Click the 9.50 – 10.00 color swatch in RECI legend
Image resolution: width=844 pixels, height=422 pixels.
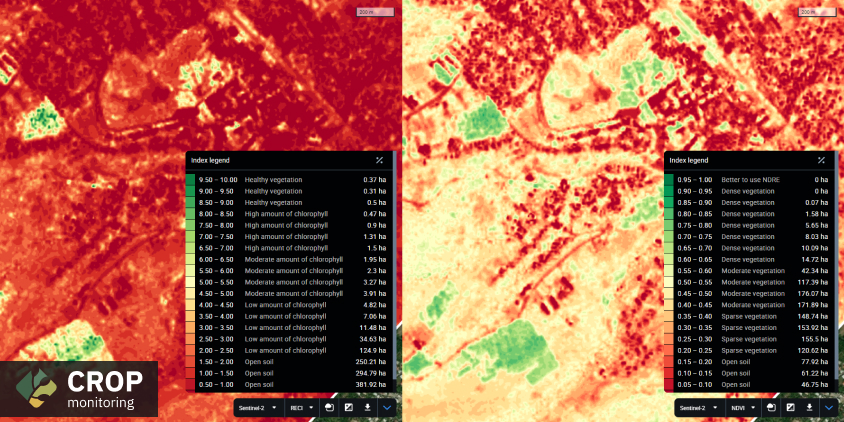click(190, 180)
